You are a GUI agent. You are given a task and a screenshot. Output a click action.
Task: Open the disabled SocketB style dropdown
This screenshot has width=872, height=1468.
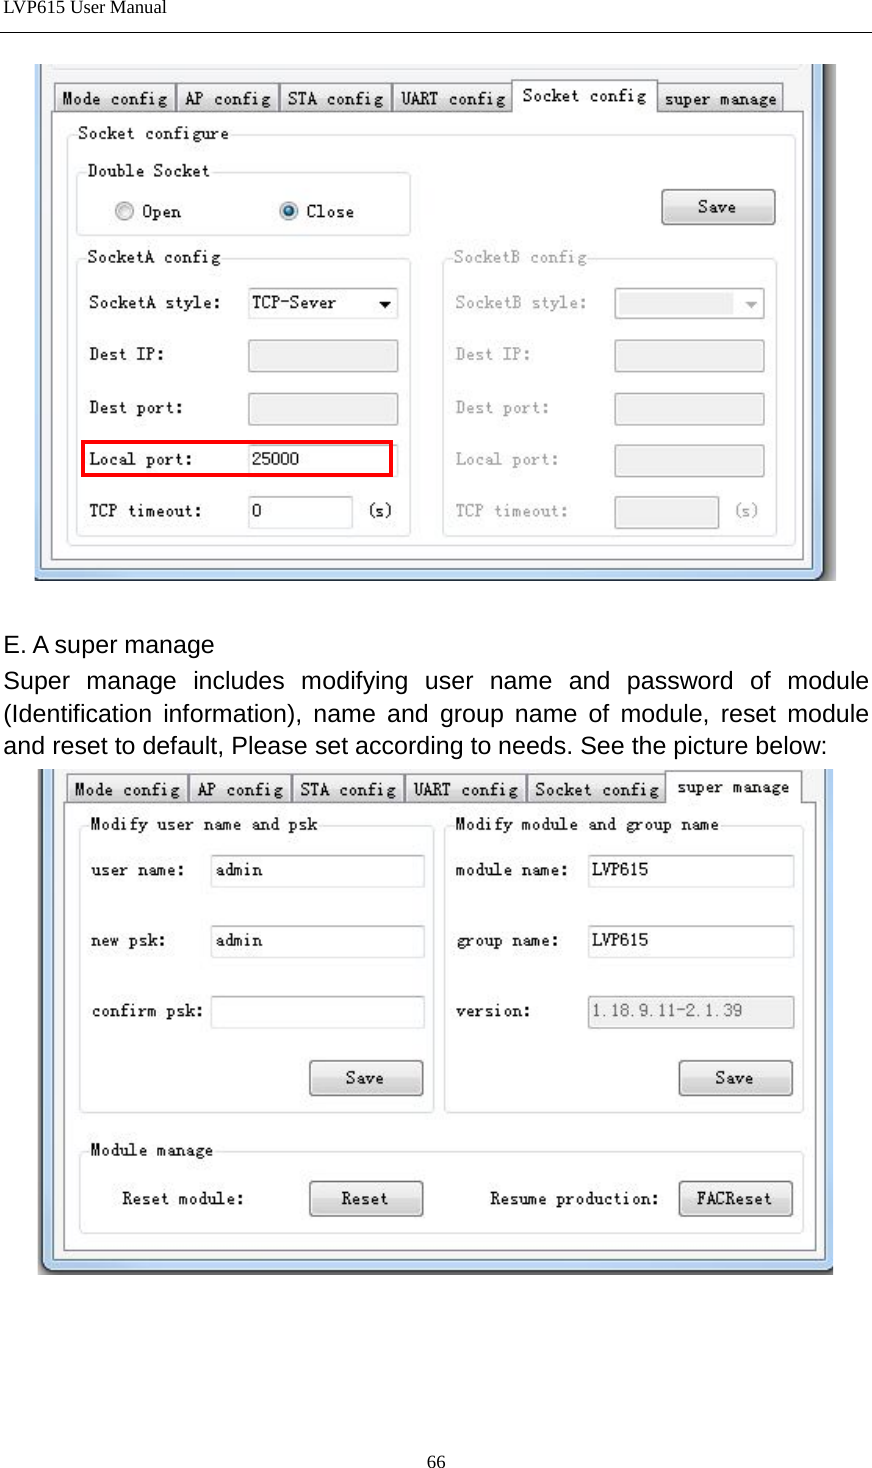click(x=689, y=303)
